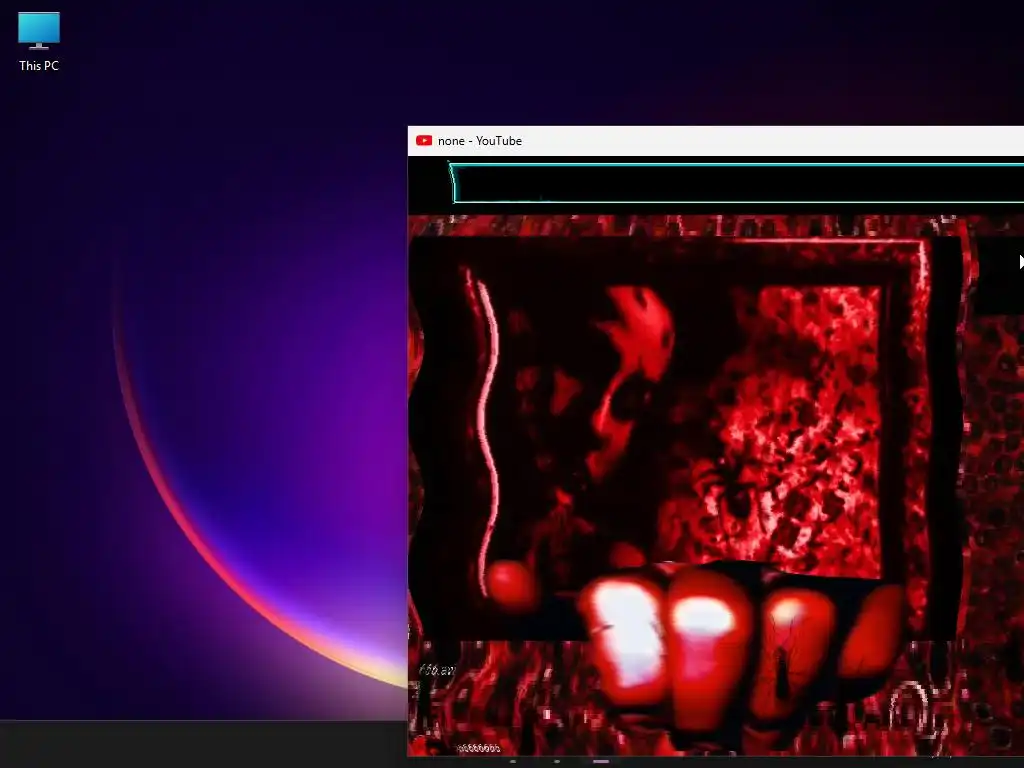Select the This PC desktop icon
1024x768 pixels.
click(39, 42)
